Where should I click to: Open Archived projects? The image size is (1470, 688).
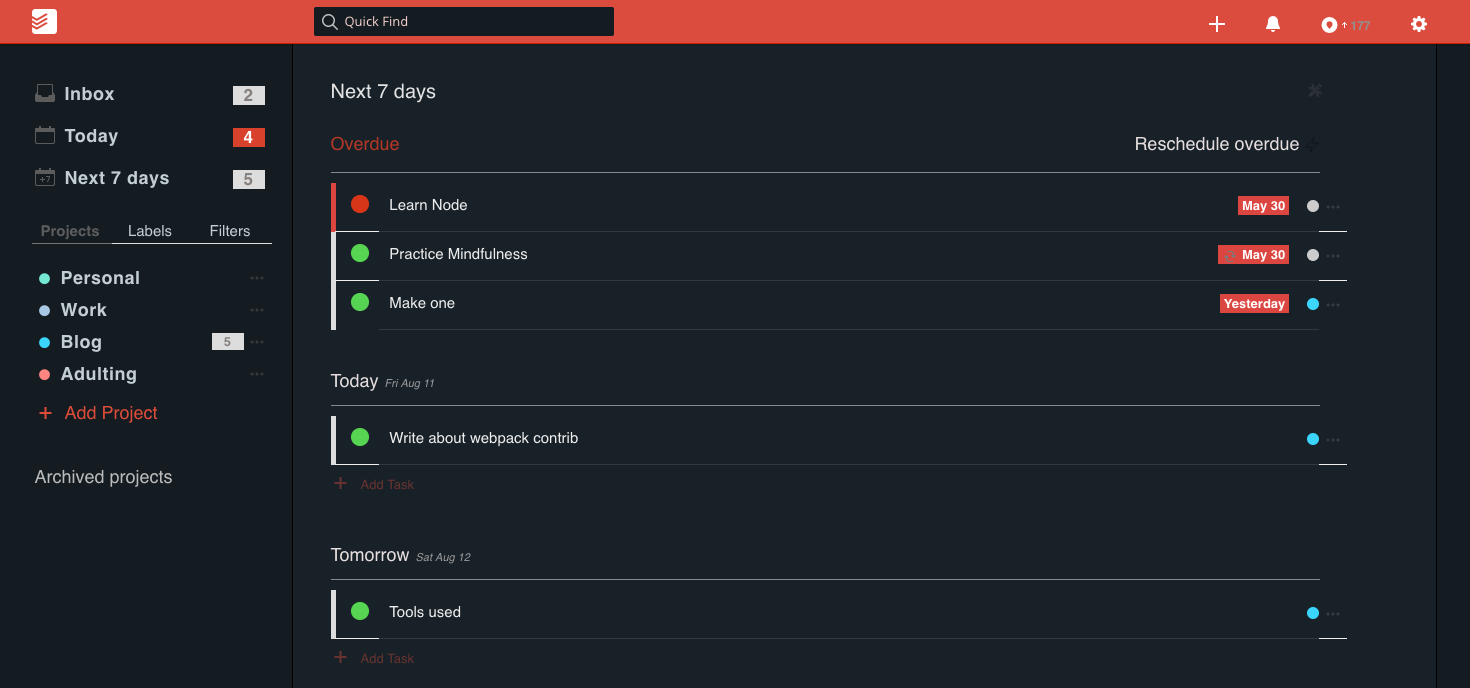pyautogui.click(x=103, y=477)
